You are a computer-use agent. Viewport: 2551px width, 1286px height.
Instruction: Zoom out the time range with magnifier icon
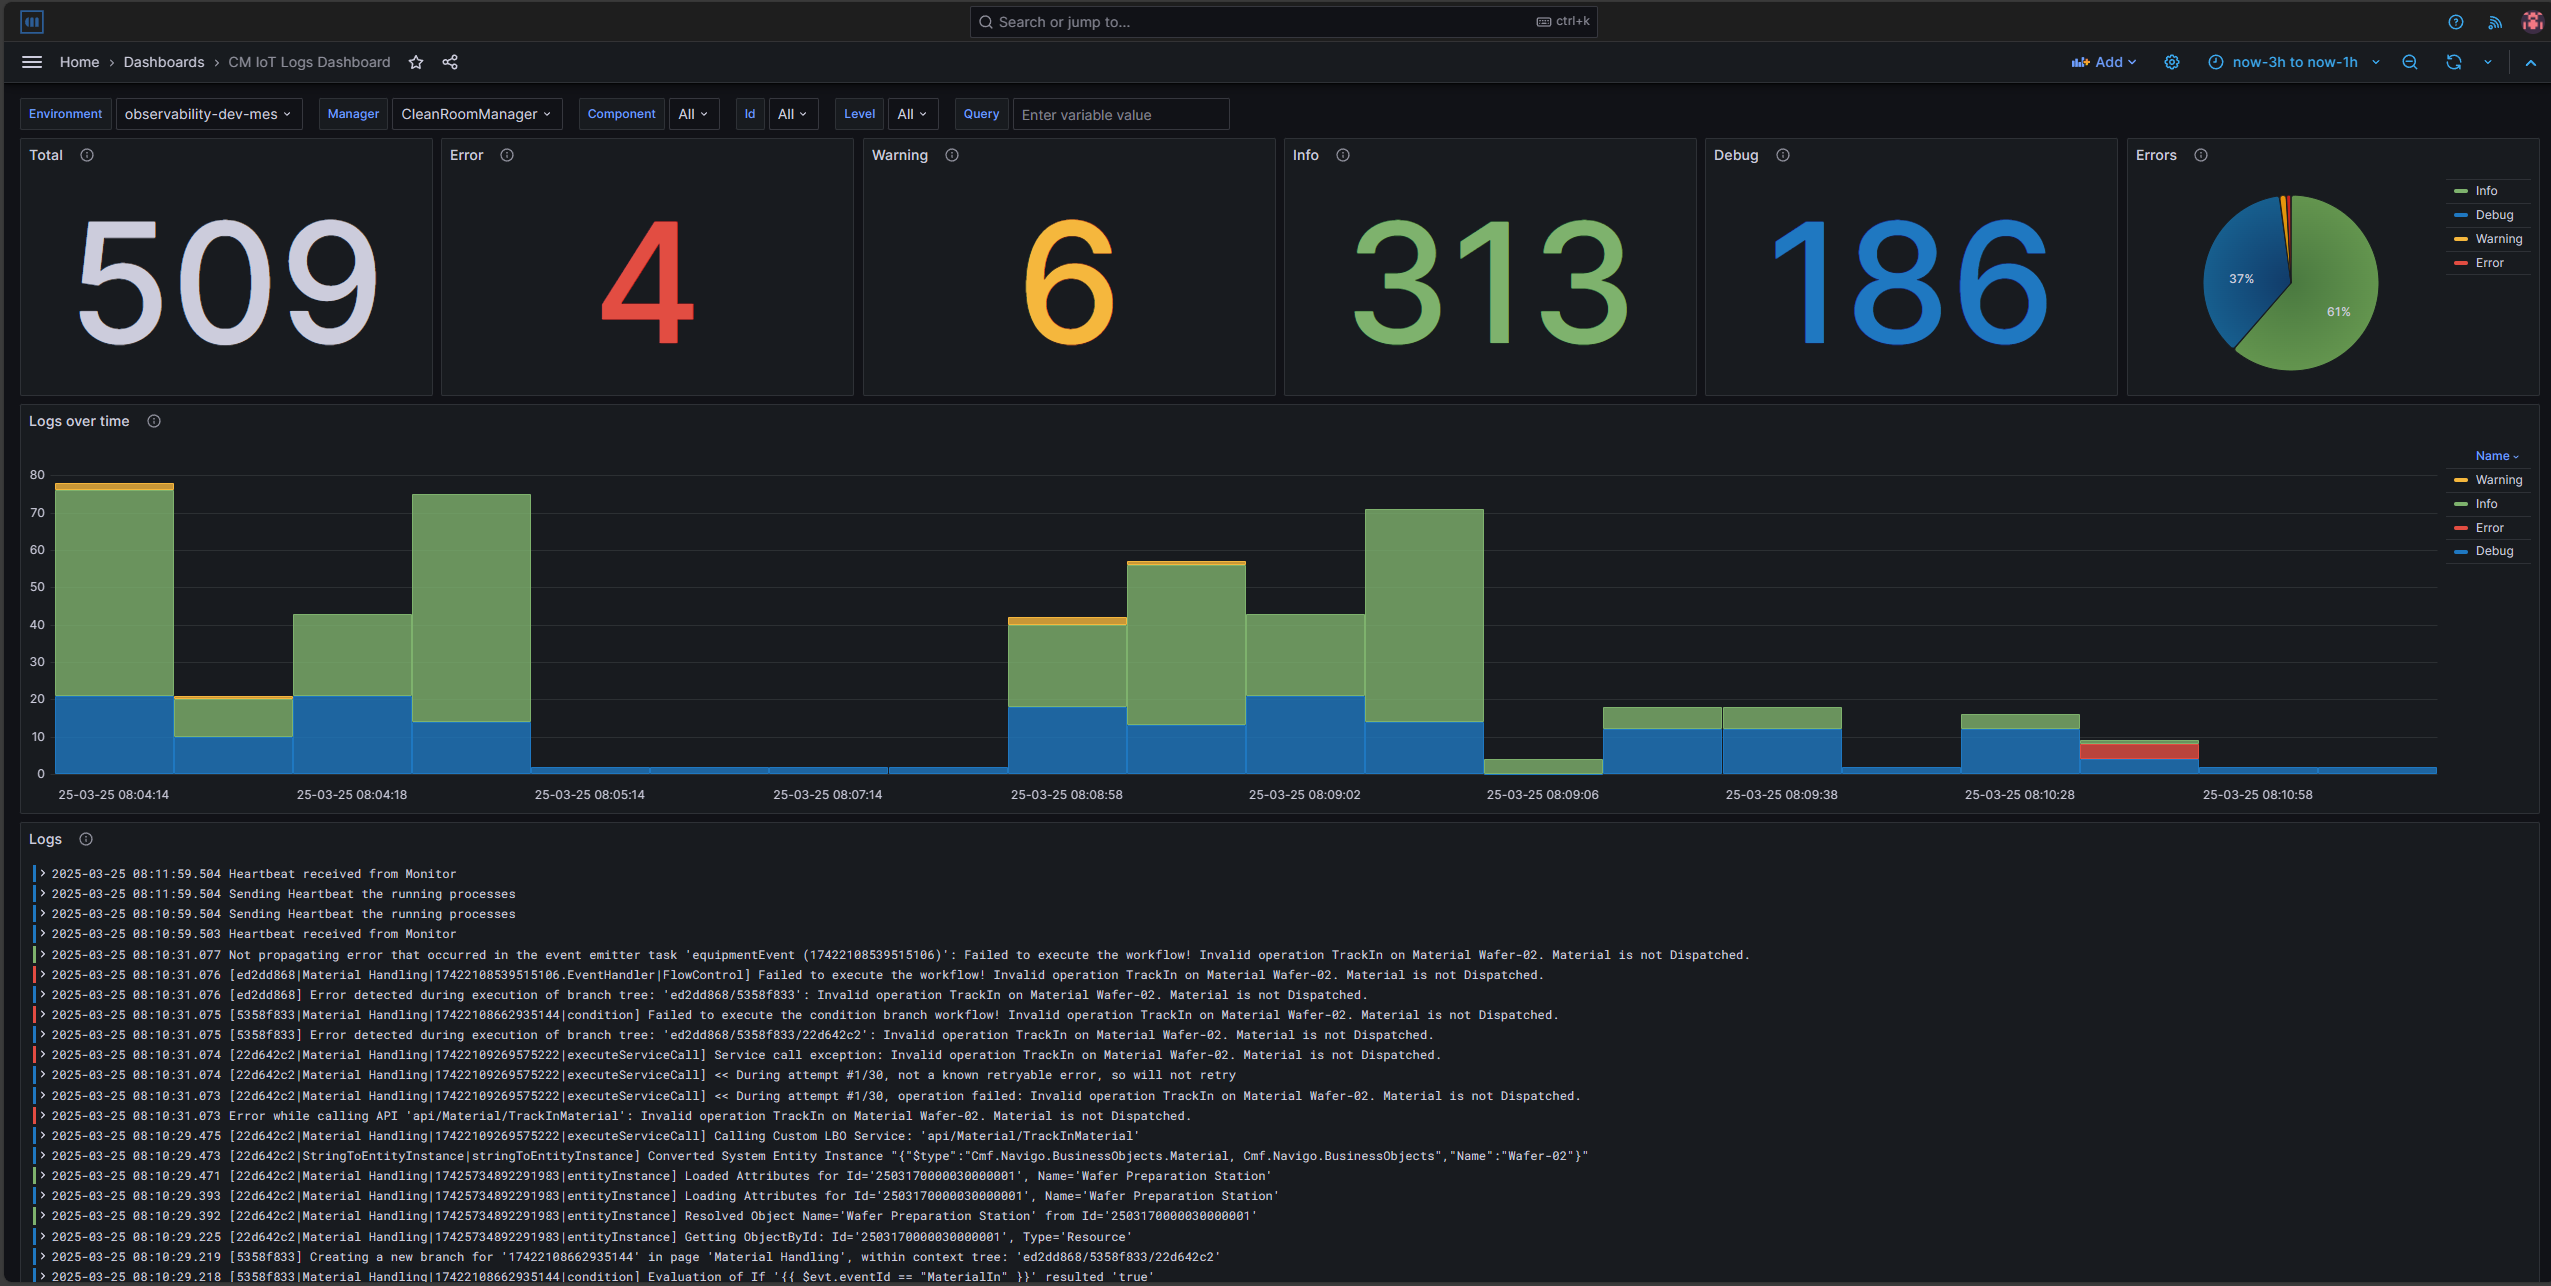pyautogui.click(x=2409, y=61)
